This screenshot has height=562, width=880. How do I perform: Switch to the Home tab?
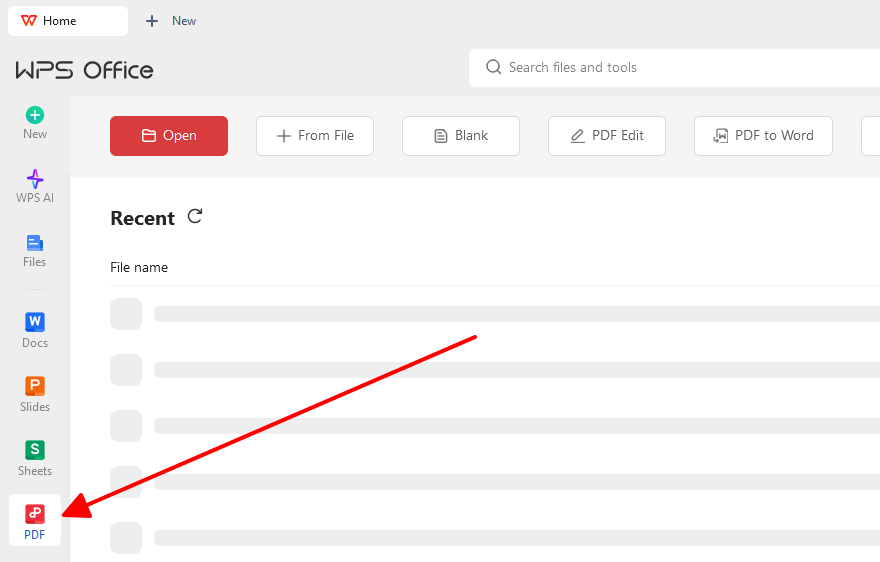(68, 21)
